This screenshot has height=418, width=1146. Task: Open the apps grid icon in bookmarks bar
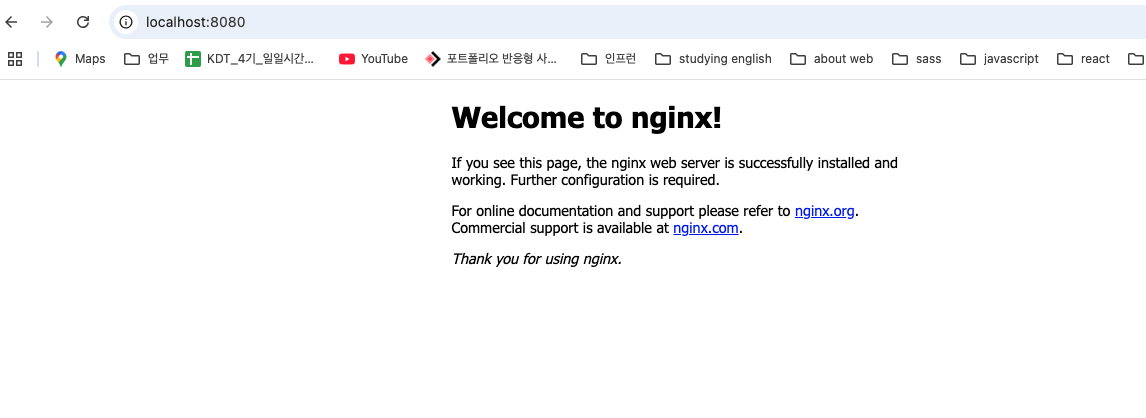[x=15, y=59]
